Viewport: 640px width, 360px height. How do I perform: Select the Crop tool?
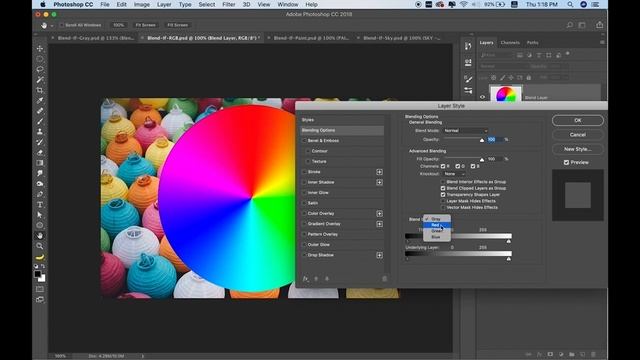coord(40,90)
